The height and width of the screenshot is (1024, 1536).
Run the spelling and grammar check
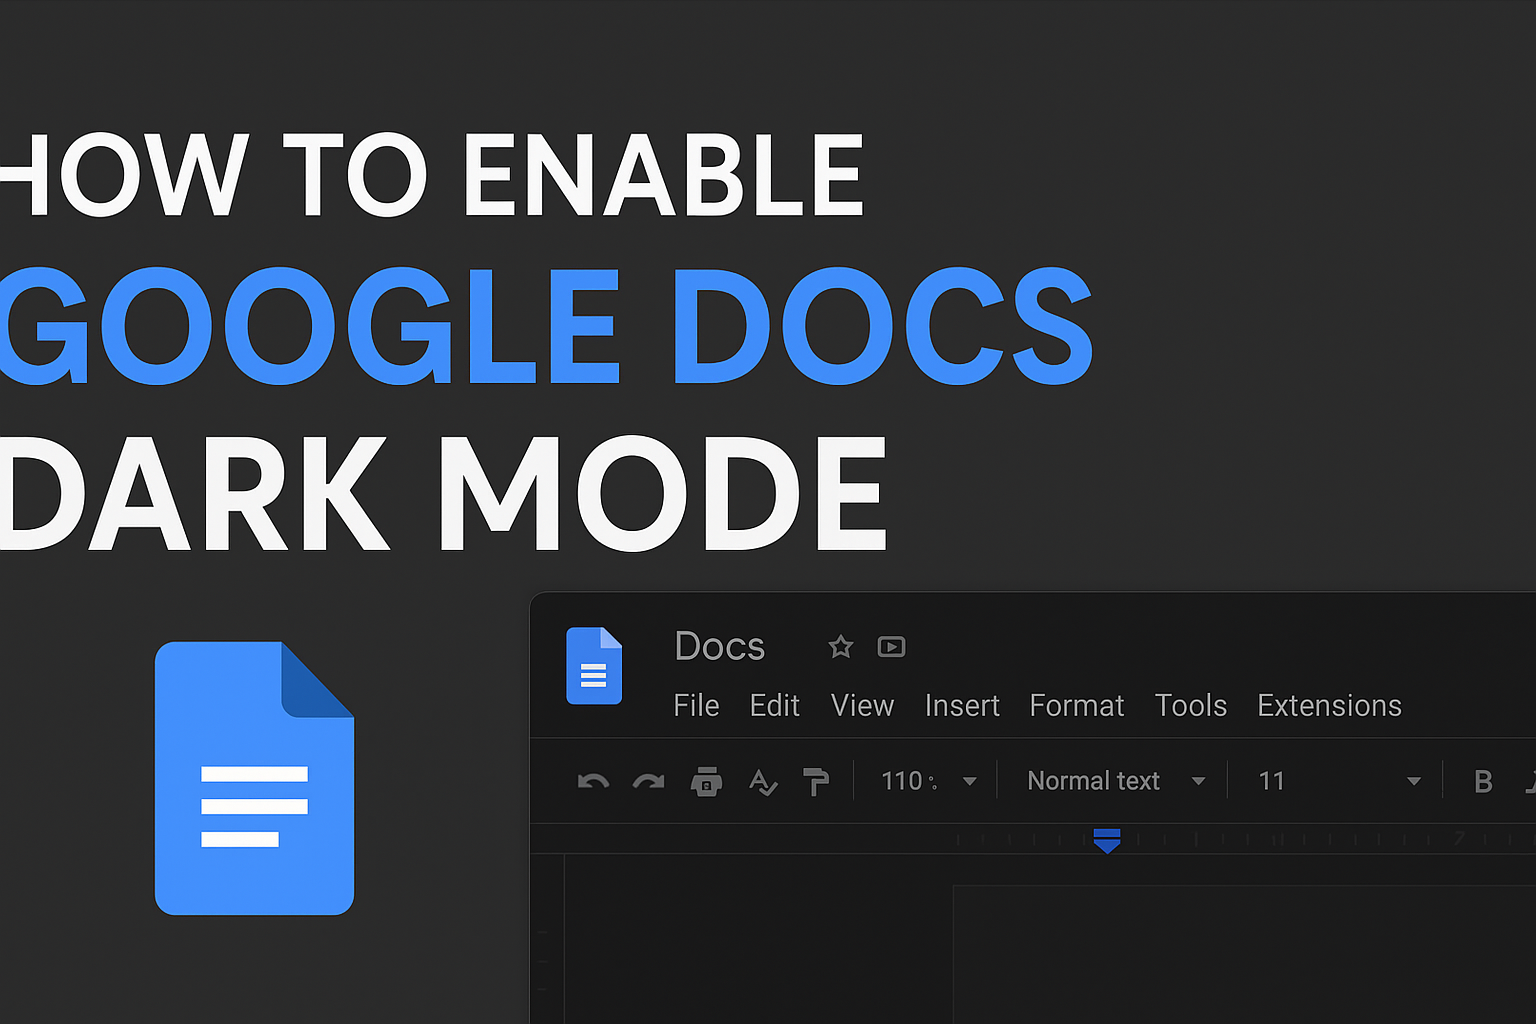point(763,782)
